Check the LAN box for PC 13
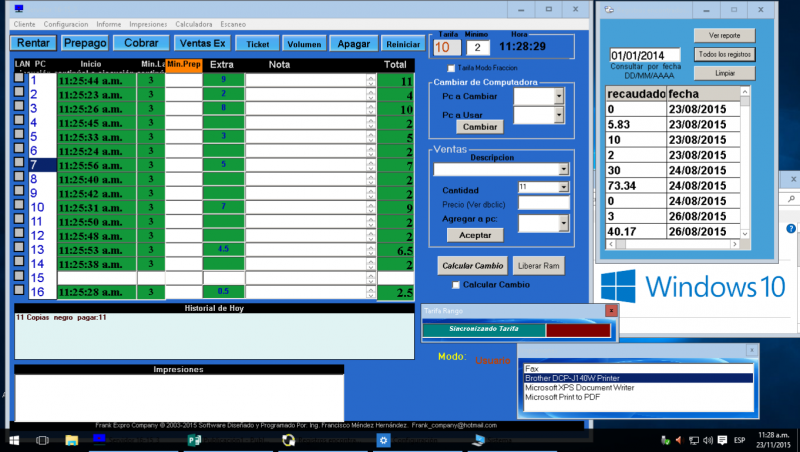800x452 pixels. (19, 247)
